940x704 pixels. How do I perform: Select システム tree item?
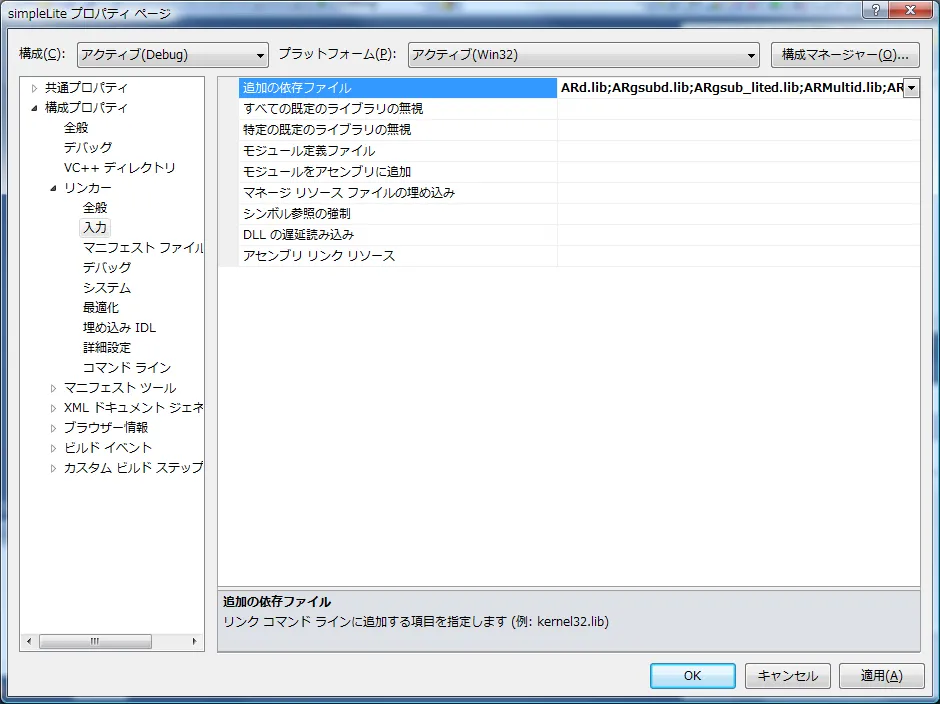pos(107,288)
